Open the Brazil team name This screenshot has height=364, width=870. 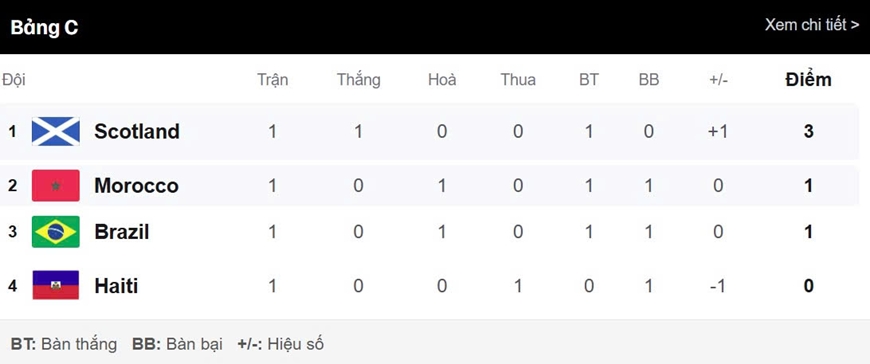point(122,231)
